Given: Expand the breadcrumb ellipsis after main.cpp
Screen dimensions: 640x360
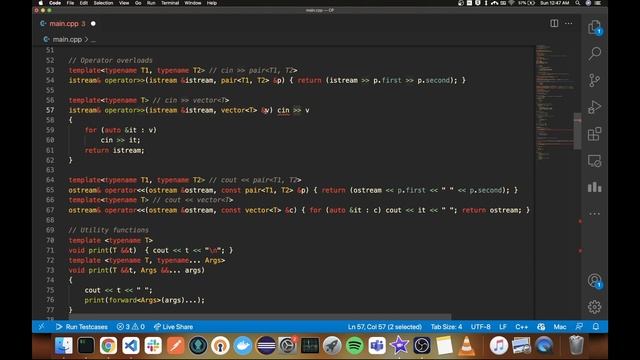Looking at the screenshot, I should (x=93, y=40).
